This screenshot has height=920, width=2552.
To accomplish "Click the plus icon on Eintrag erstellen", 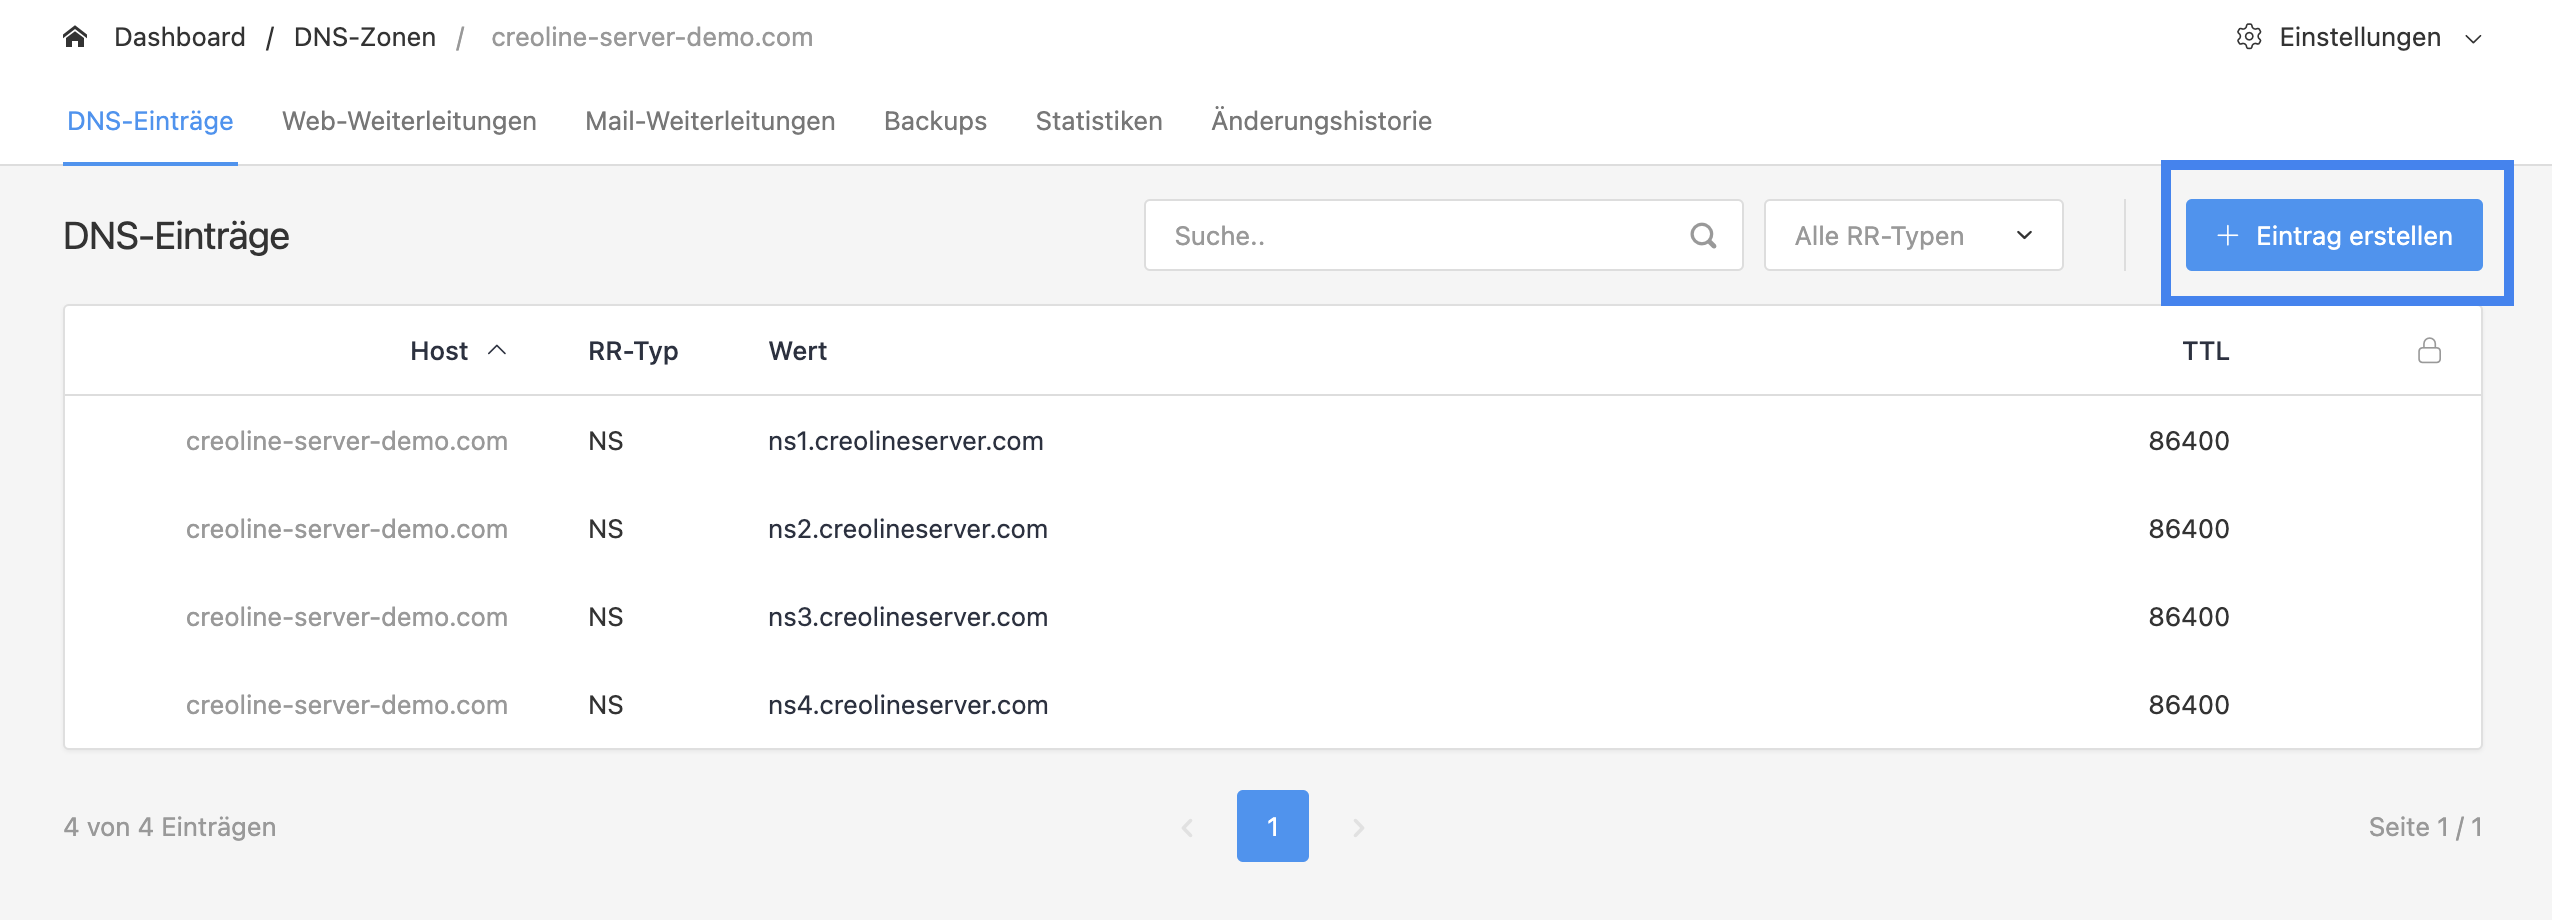I will [x=2227, y=235].
